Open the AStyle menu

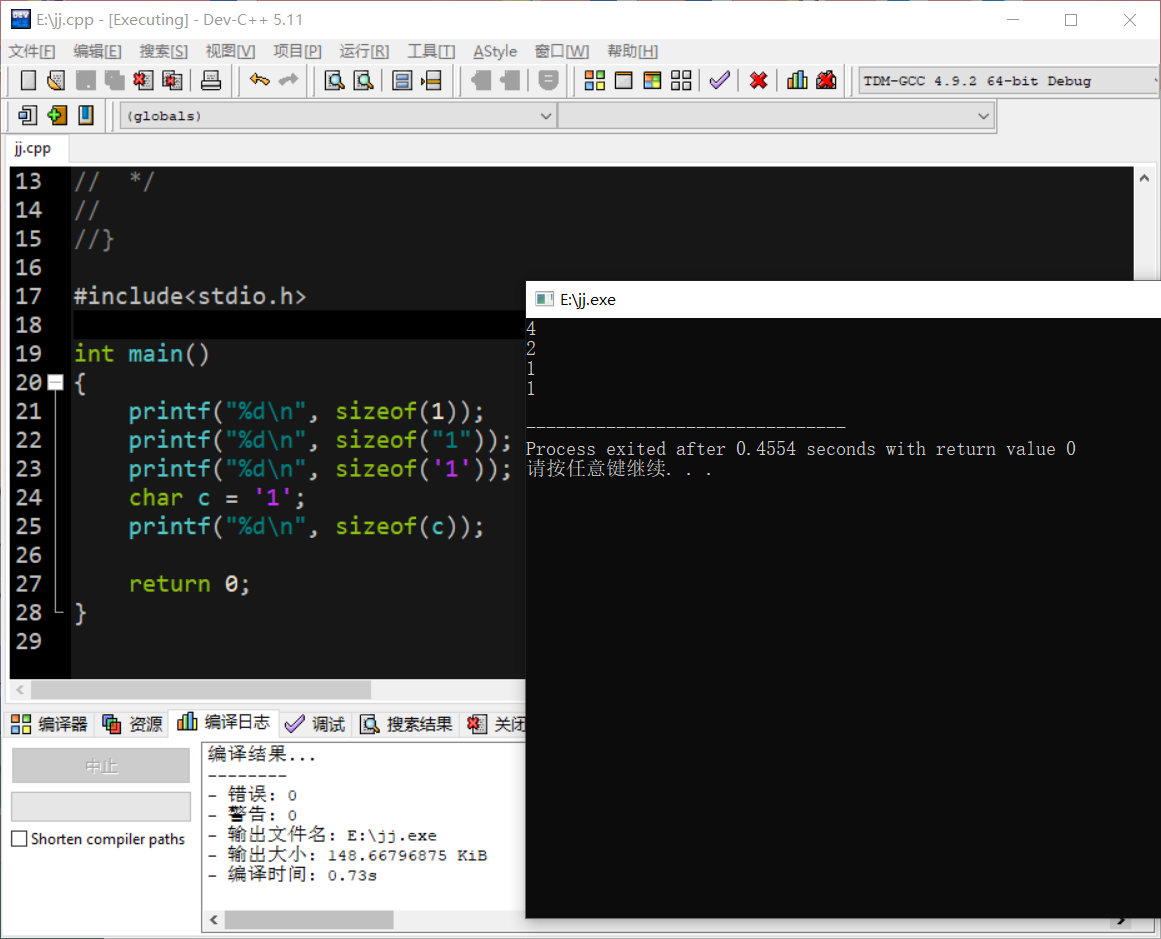pos(495,51)
